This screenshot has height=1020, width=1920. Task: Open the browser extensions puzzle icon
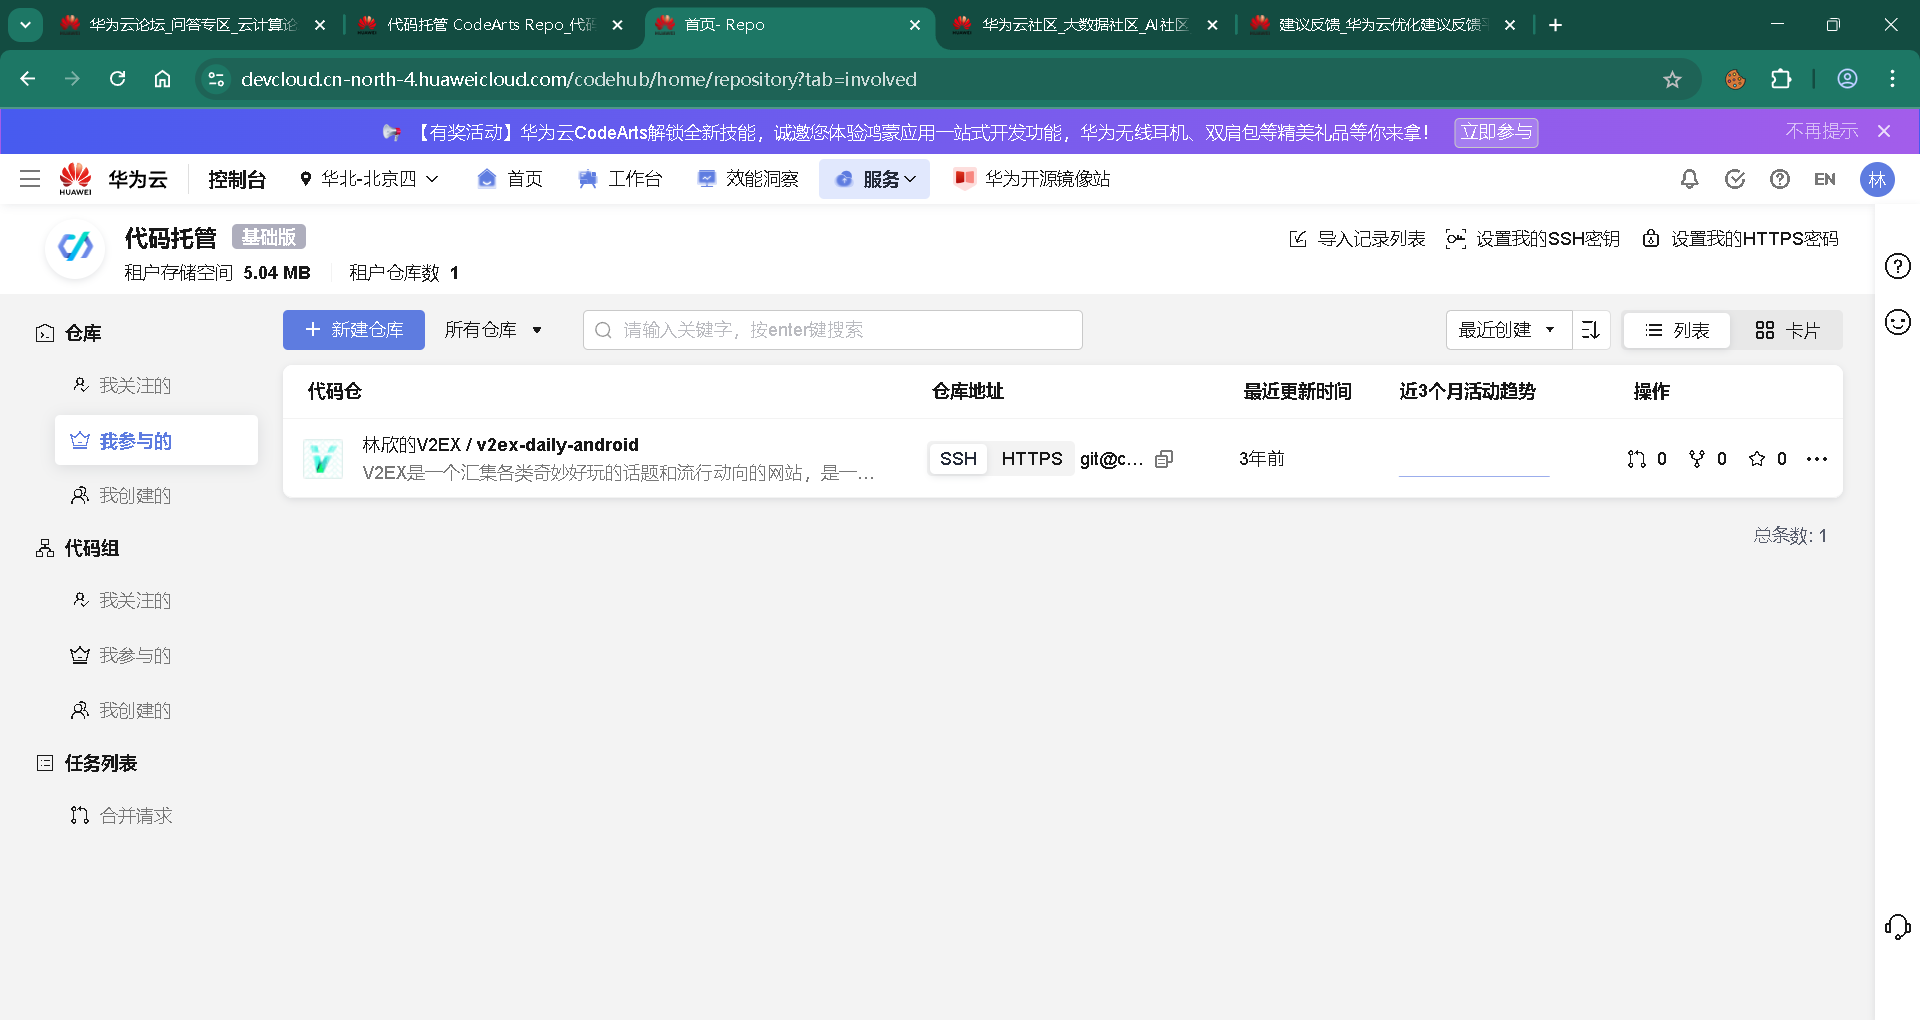[x=1781, y=79]
